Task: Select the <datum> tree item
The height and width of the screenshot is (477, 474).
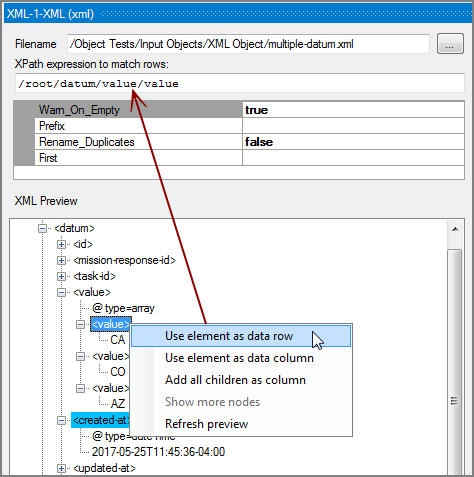Action: click(x=74, y=228)
